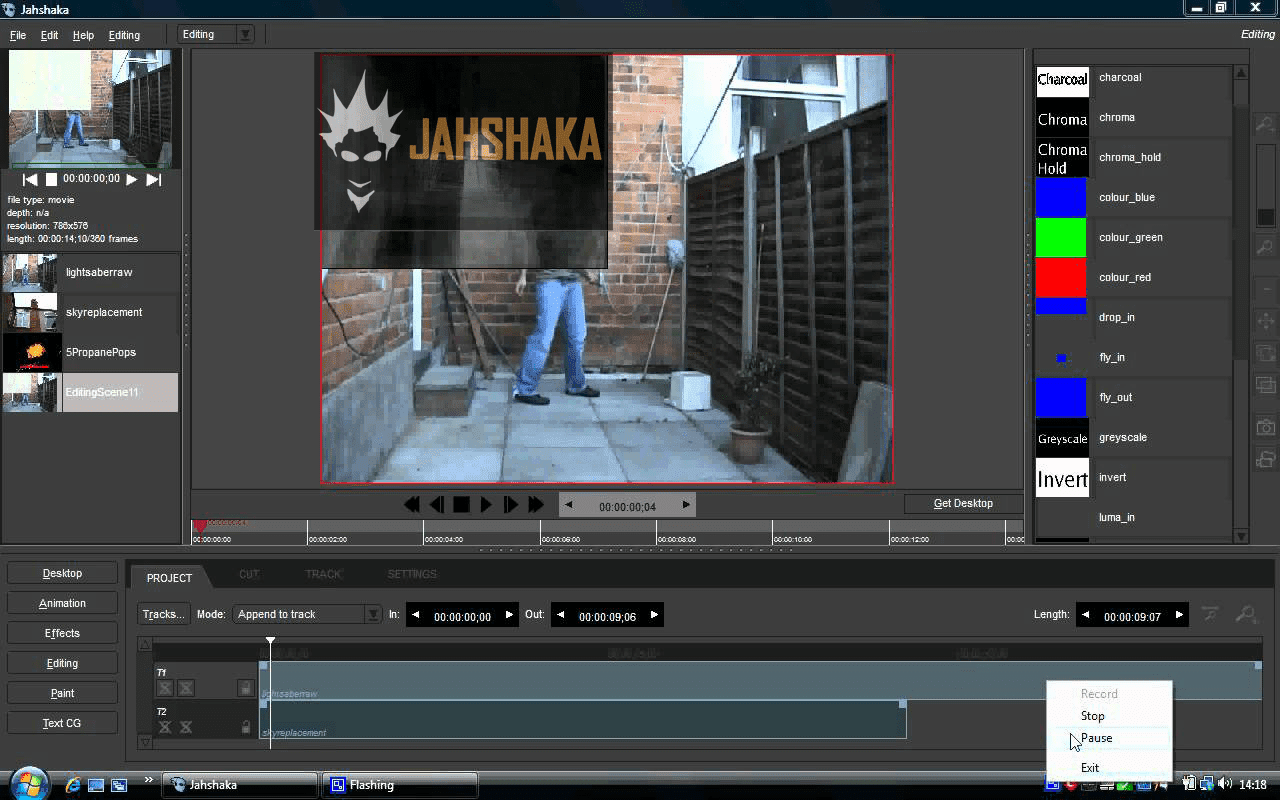This screenshot has width=1280, height=800.
Task: Toggle second mute icon on track T2
Action: coord(186,727)
